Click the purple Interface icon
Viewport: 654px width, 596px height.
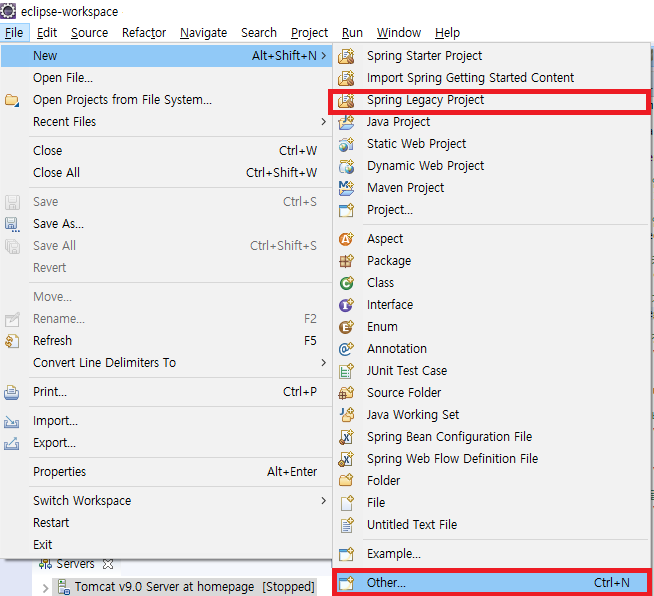pyautogui.click(x=346, y=305)
